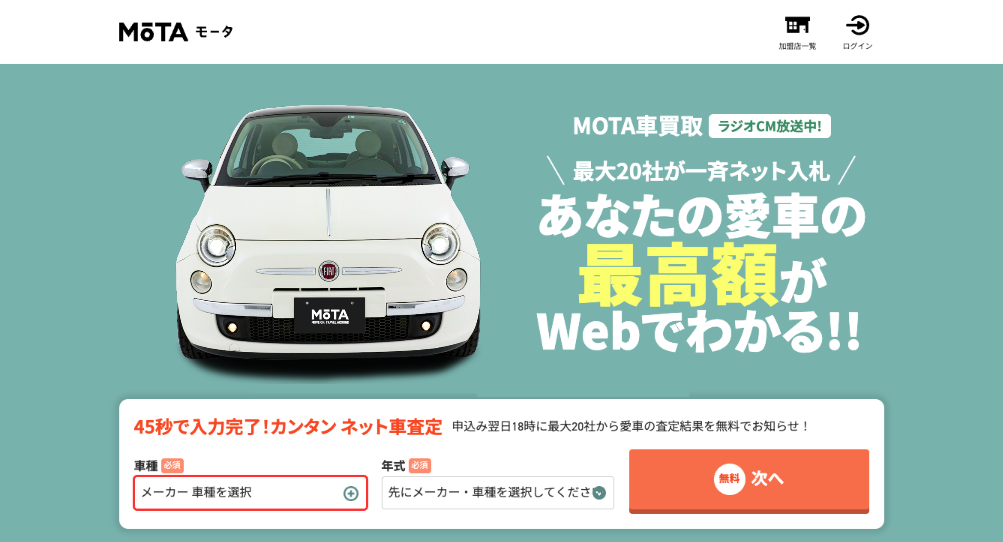Image resolution: width=1003 pixels, height=542 pixels.
Task: Click the モータ katakana text beside logo
Action: point(214,32)
